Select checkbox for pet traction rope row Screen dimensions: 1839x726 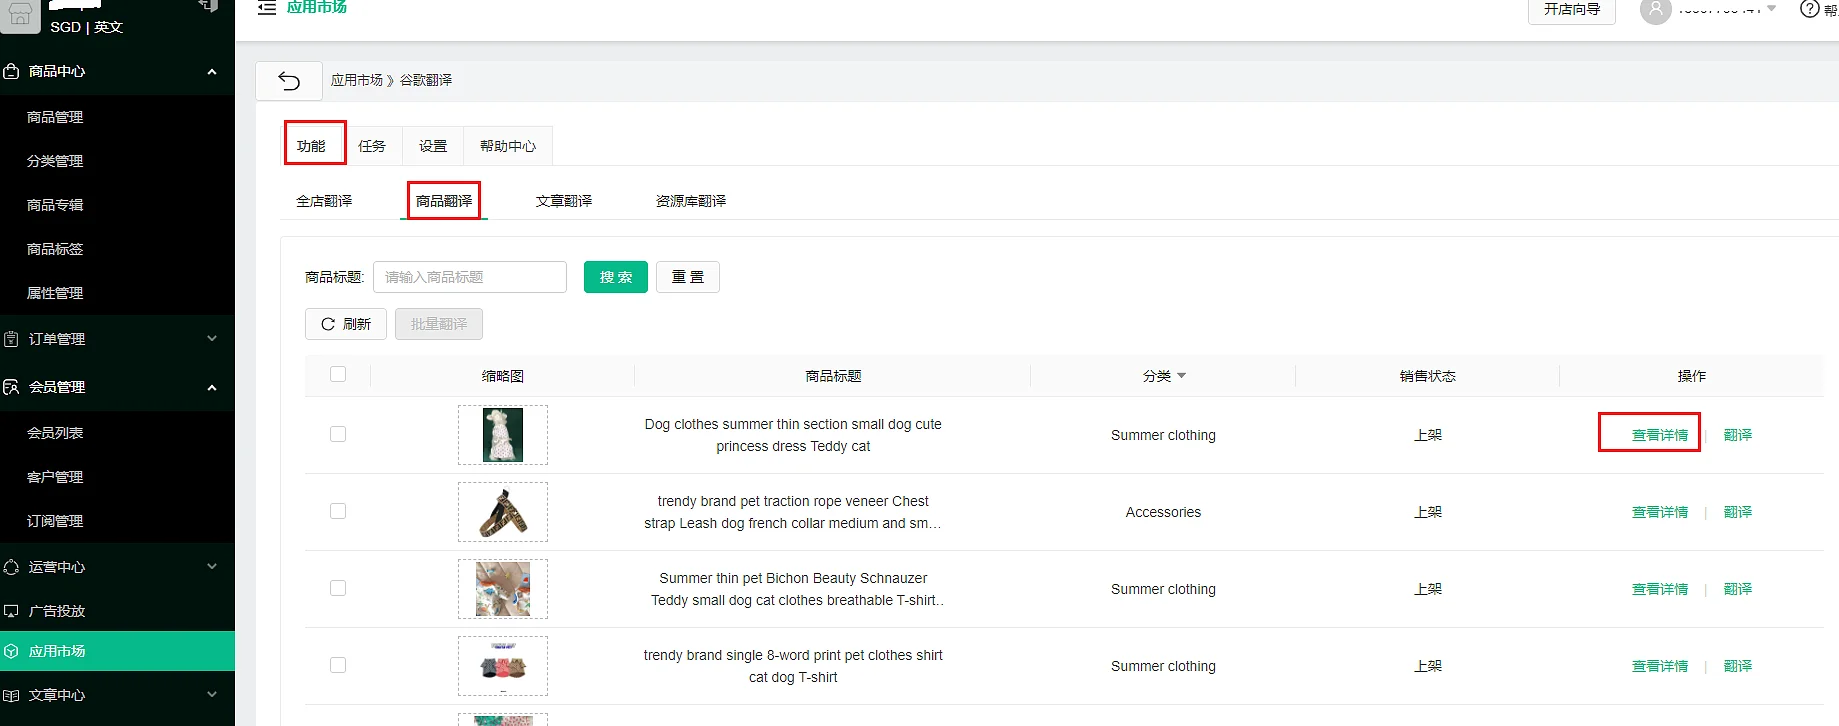(x=338, y=511)
